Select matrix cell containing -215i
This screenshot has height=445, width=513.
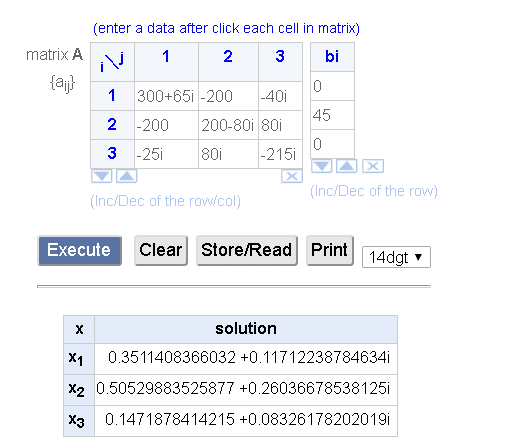280,154
